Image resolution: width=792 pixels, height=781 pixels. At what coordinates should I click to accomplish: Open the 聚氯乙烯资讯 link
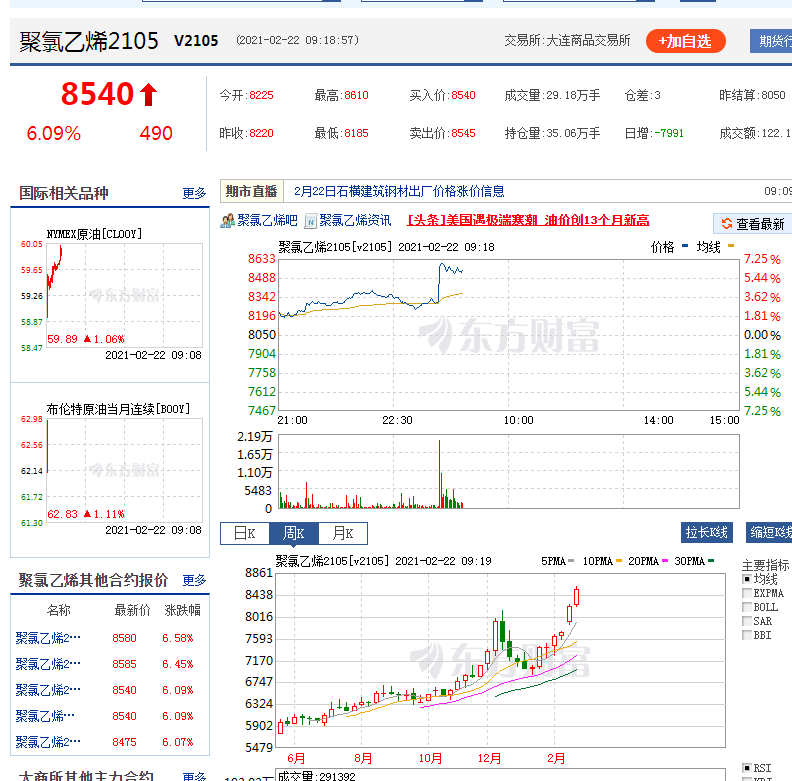[355, 220]
